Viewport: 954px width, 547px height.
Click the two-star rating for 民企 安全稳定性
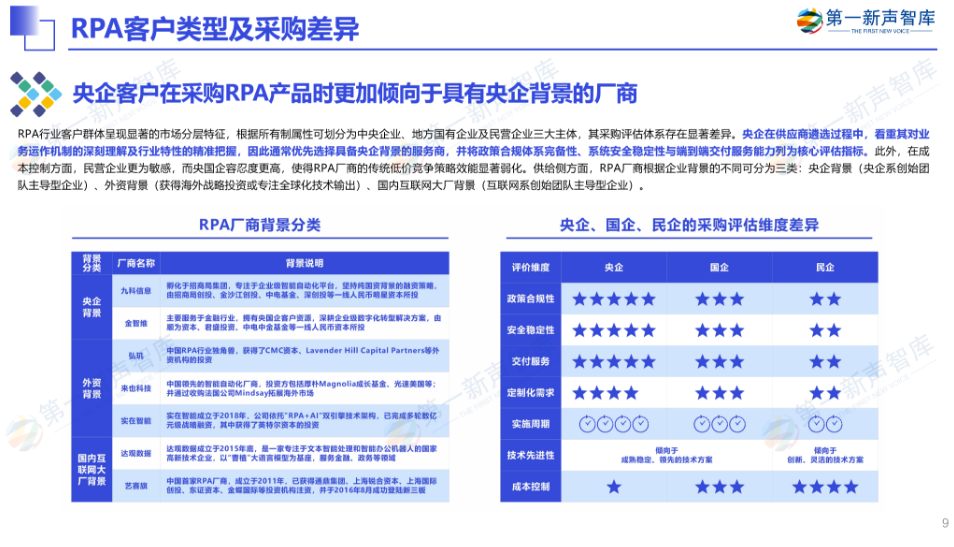[826, 330]
